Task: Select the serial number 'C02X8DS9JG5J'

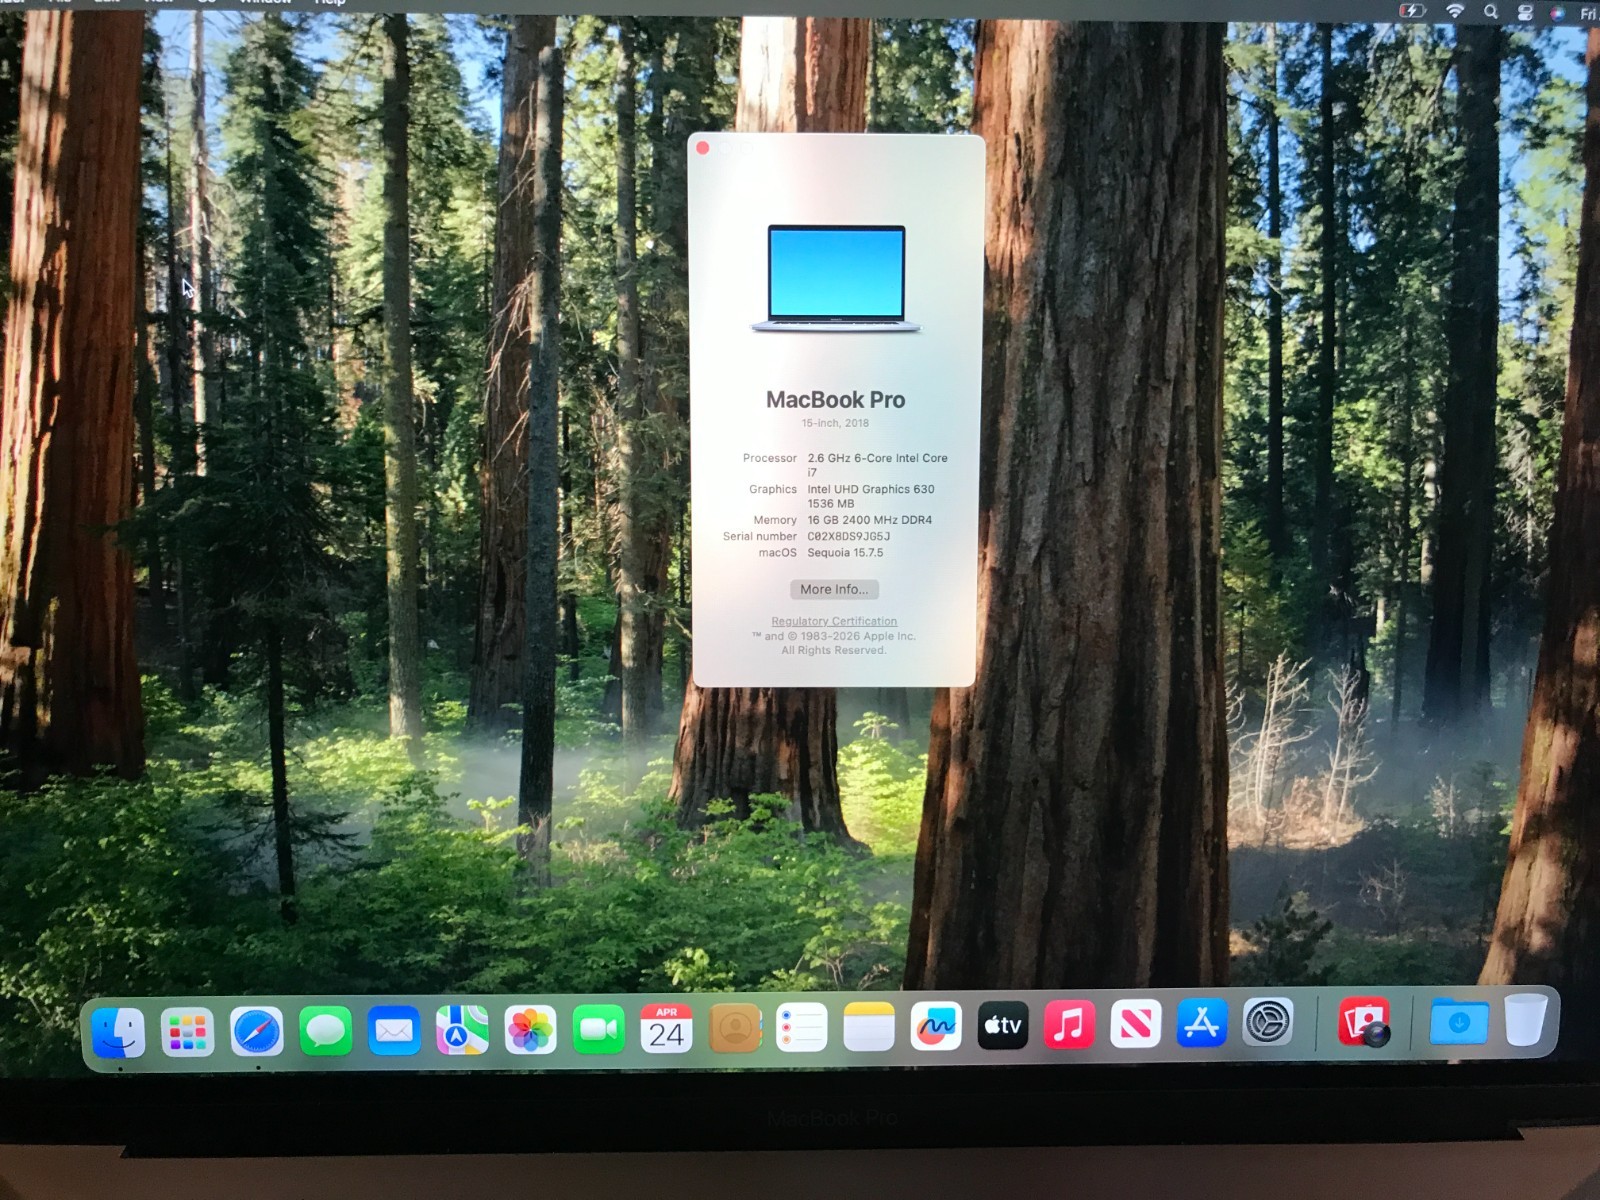Action: tap(849, 536)
